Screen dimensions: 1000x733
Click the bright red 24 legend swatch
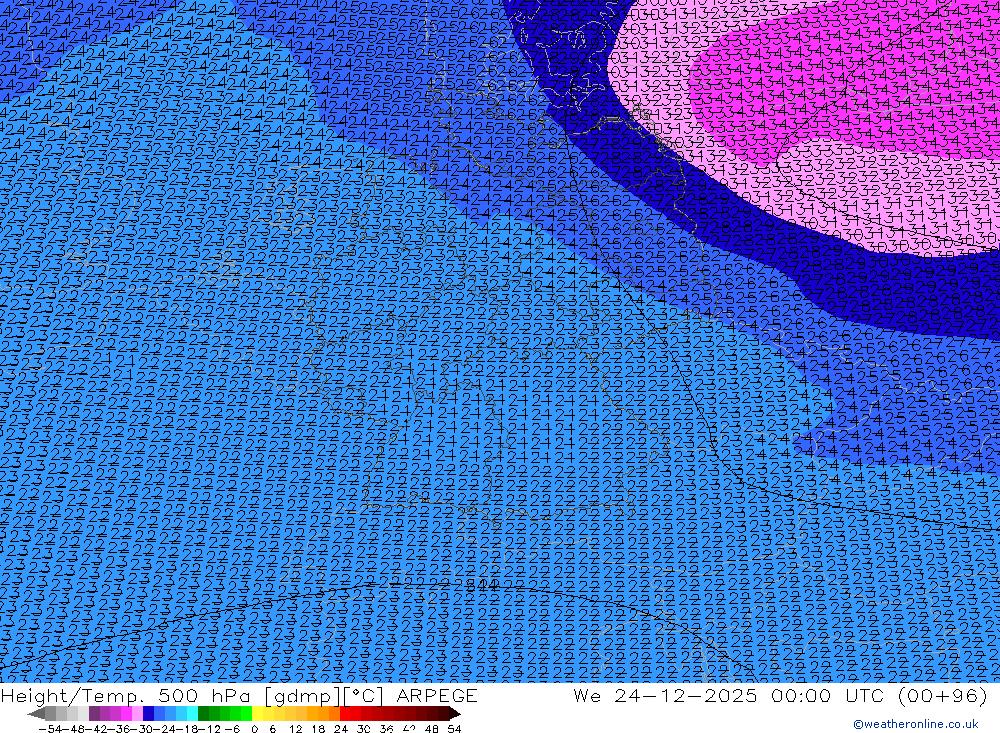point(345,713)
